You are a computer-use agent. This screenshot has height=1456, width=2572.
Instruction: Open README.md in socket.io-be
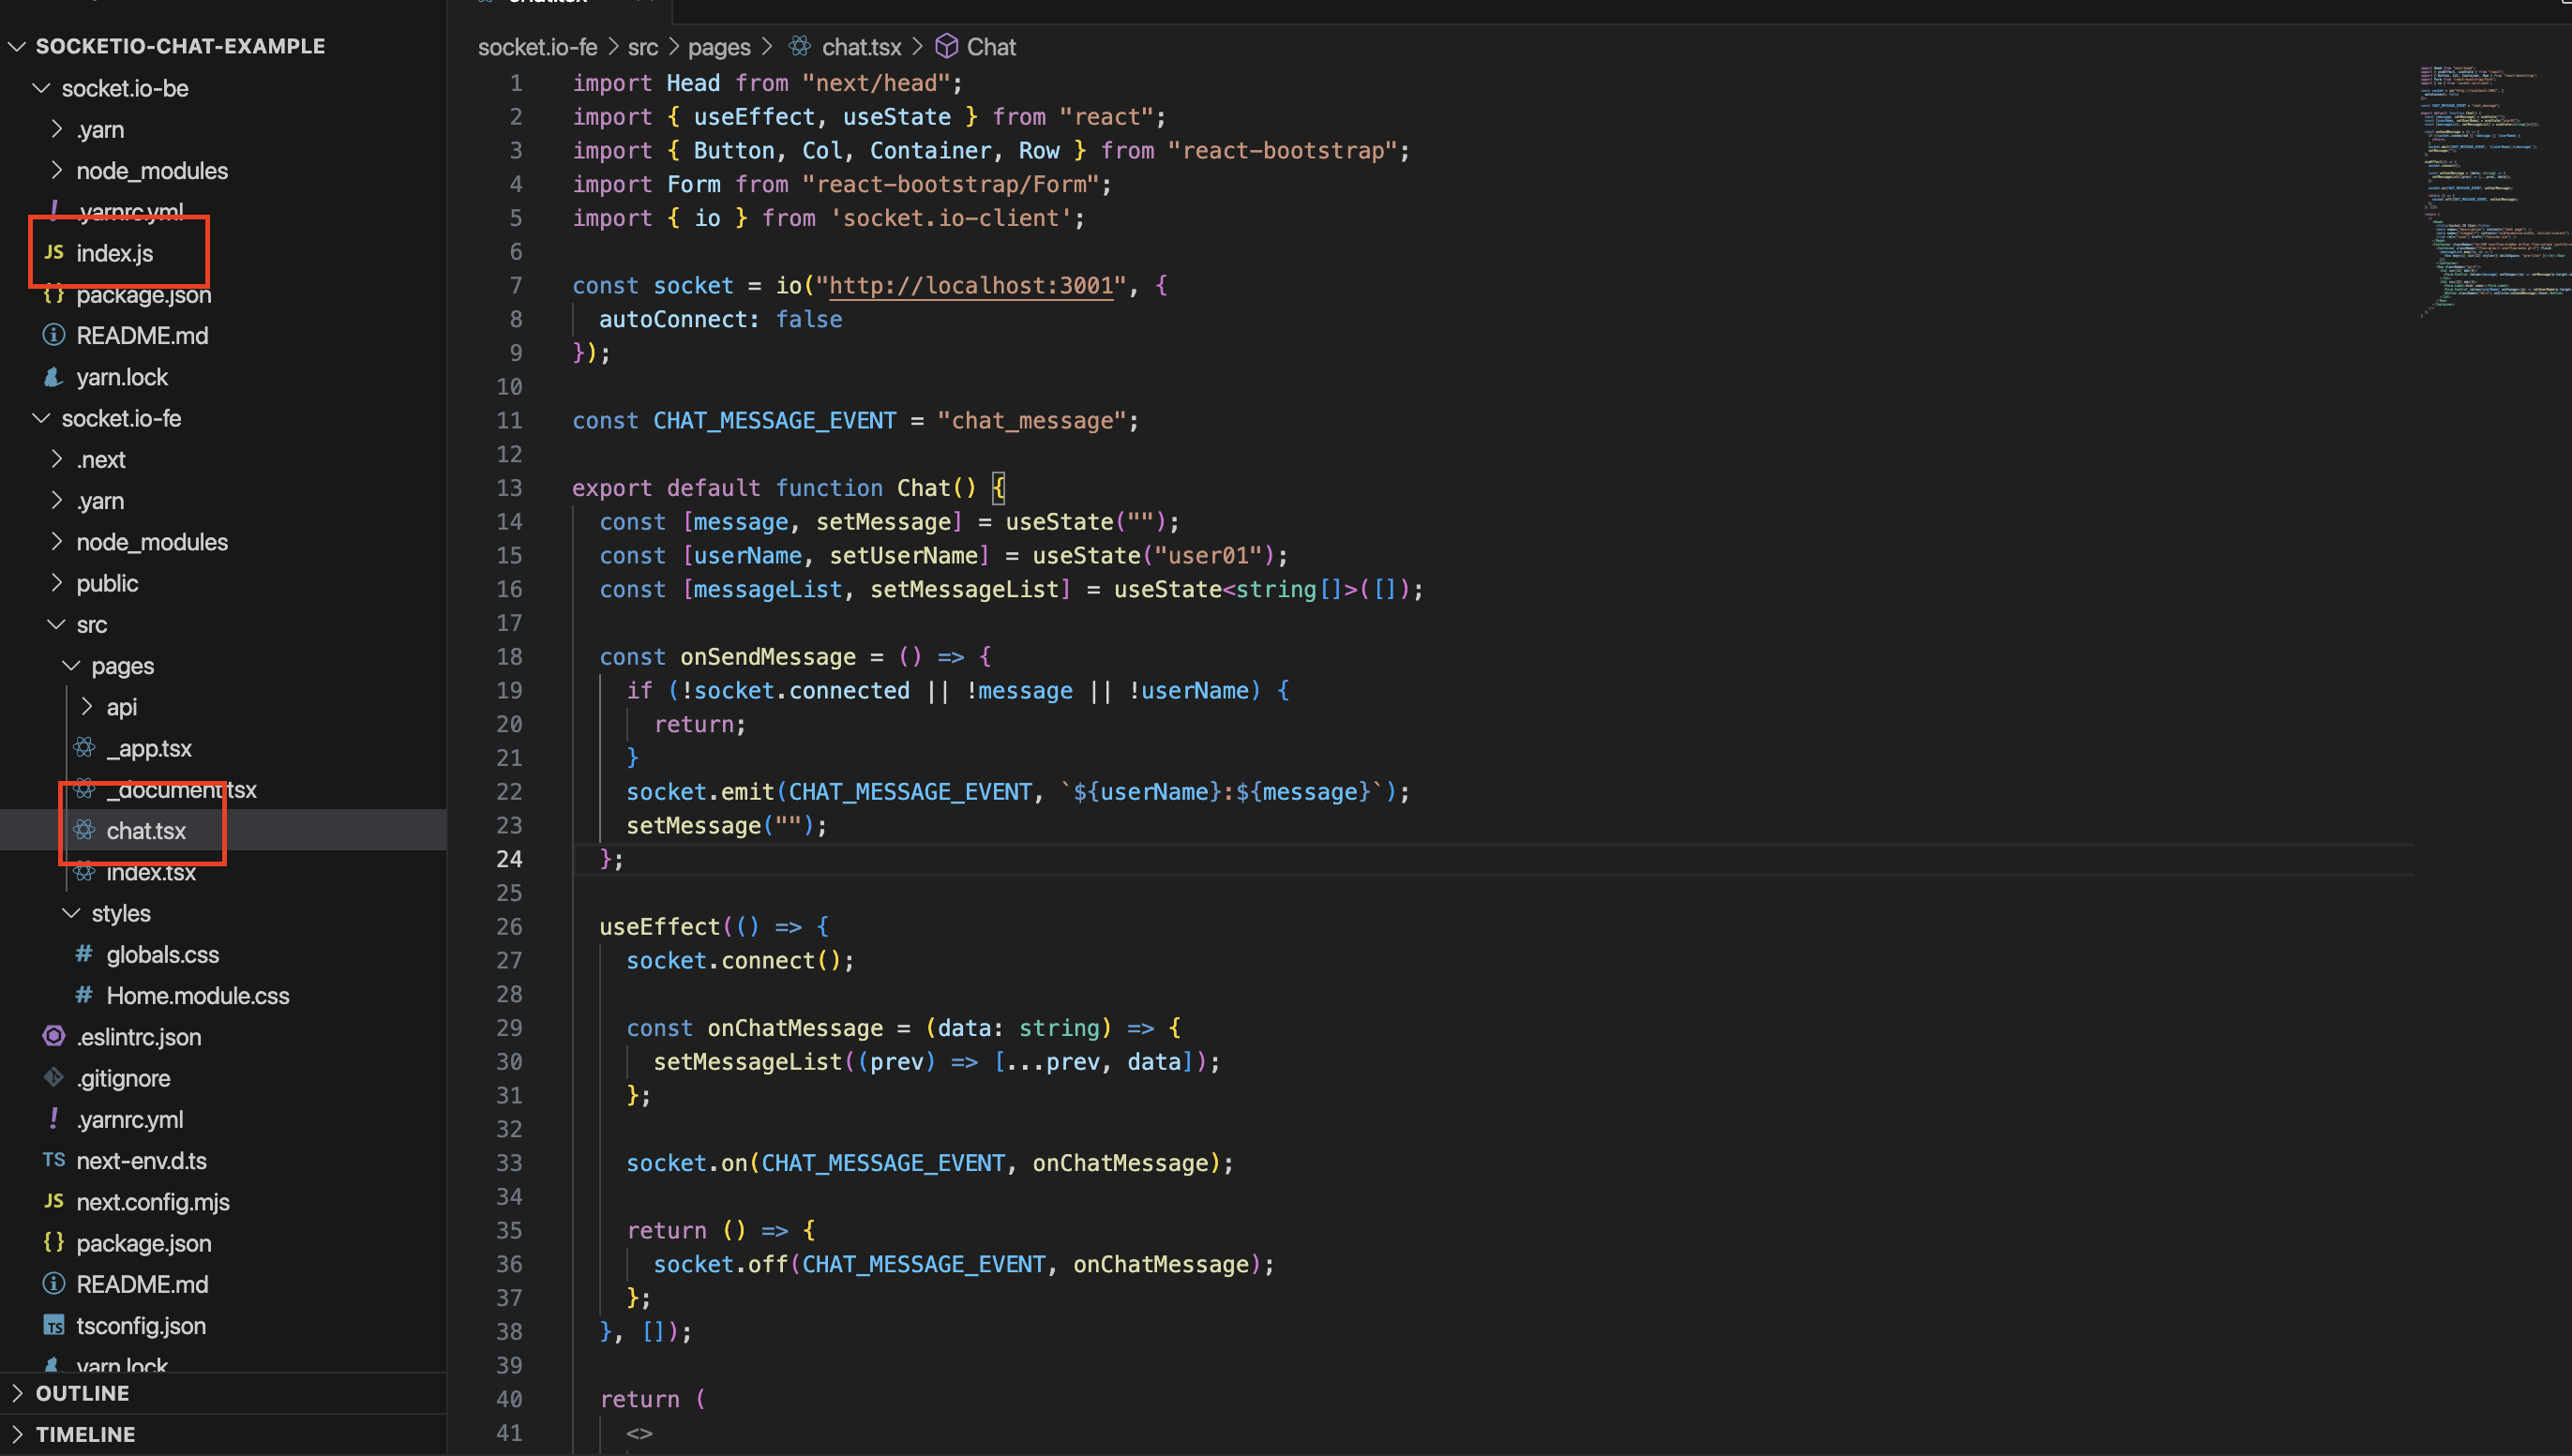coord(142,336)
